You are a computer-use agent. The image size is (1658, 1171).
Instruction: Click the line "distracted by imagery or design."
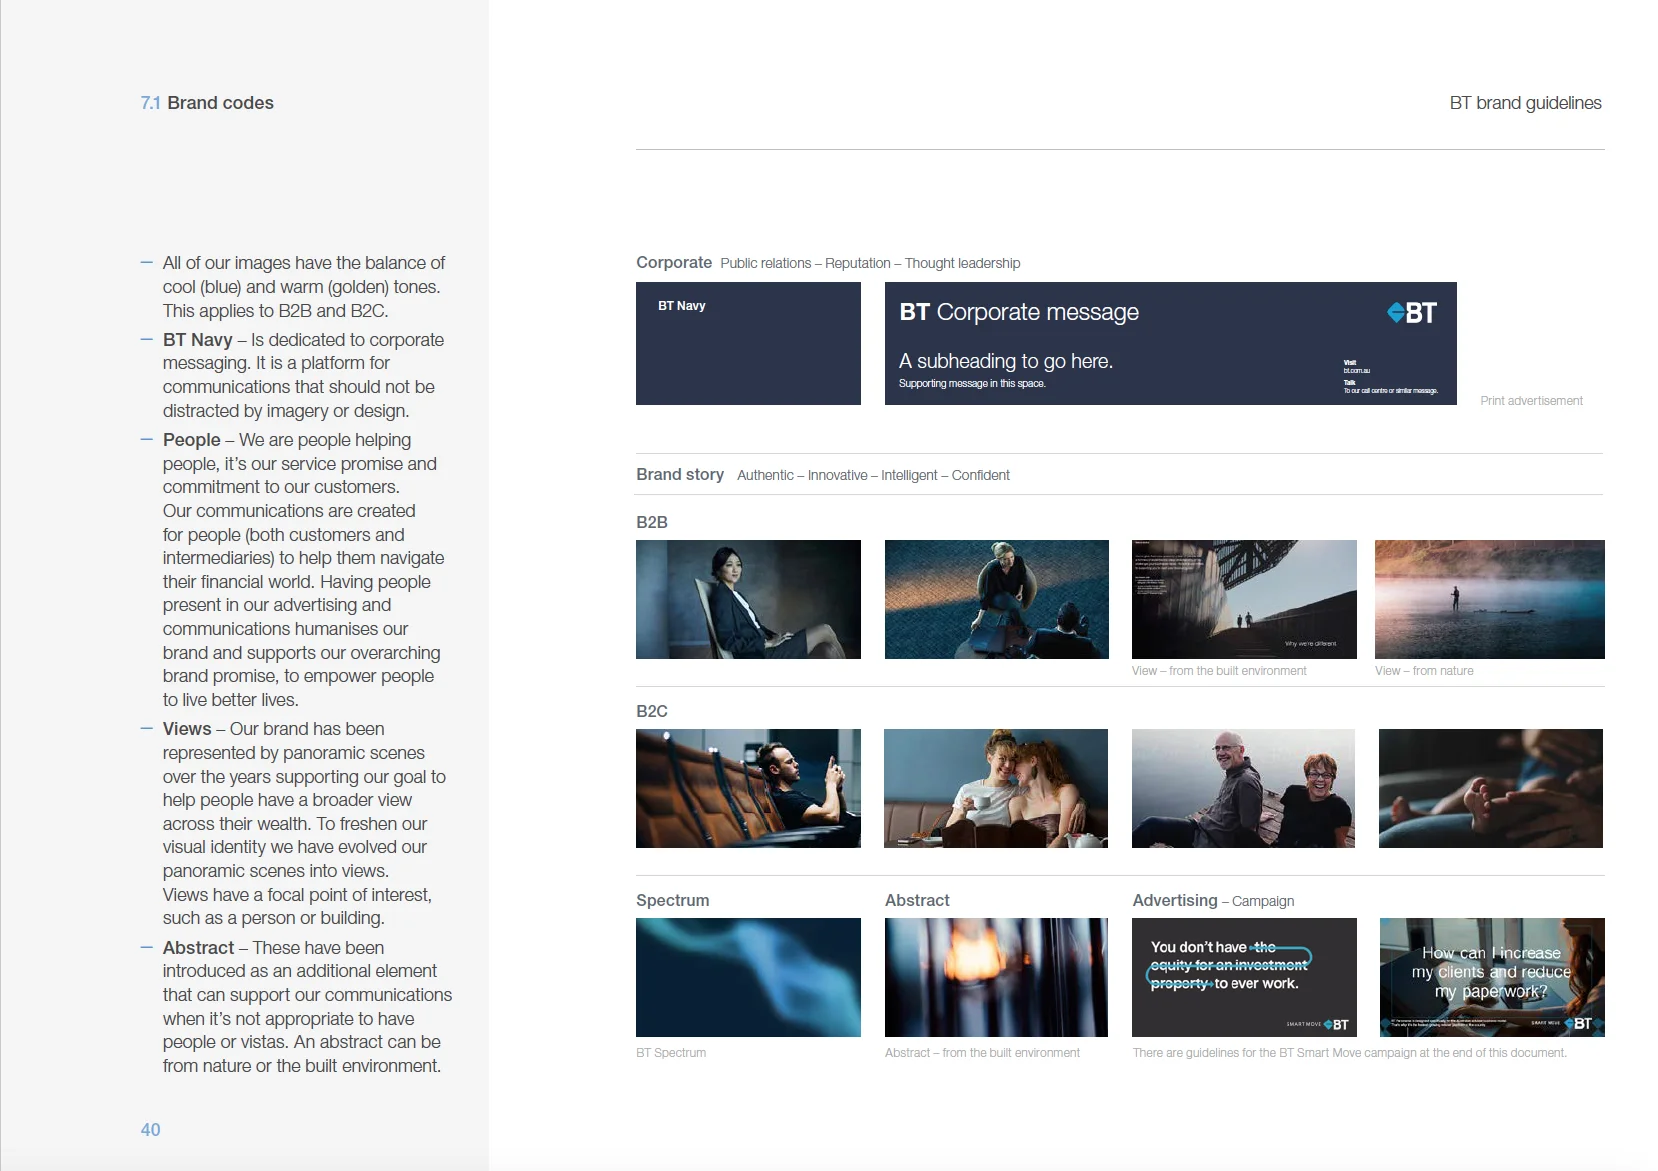(x=286, y=411)
